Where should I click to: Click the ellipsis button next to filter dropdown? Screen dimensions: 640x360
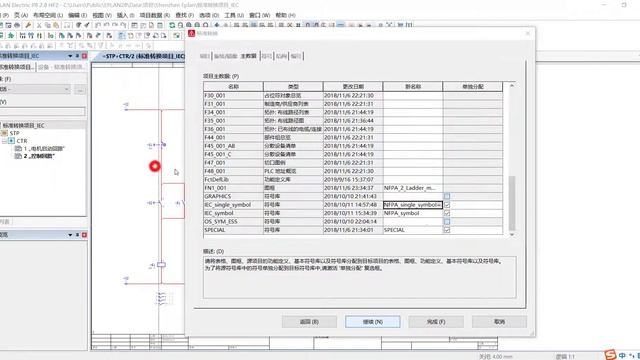[x=80, y=89]
